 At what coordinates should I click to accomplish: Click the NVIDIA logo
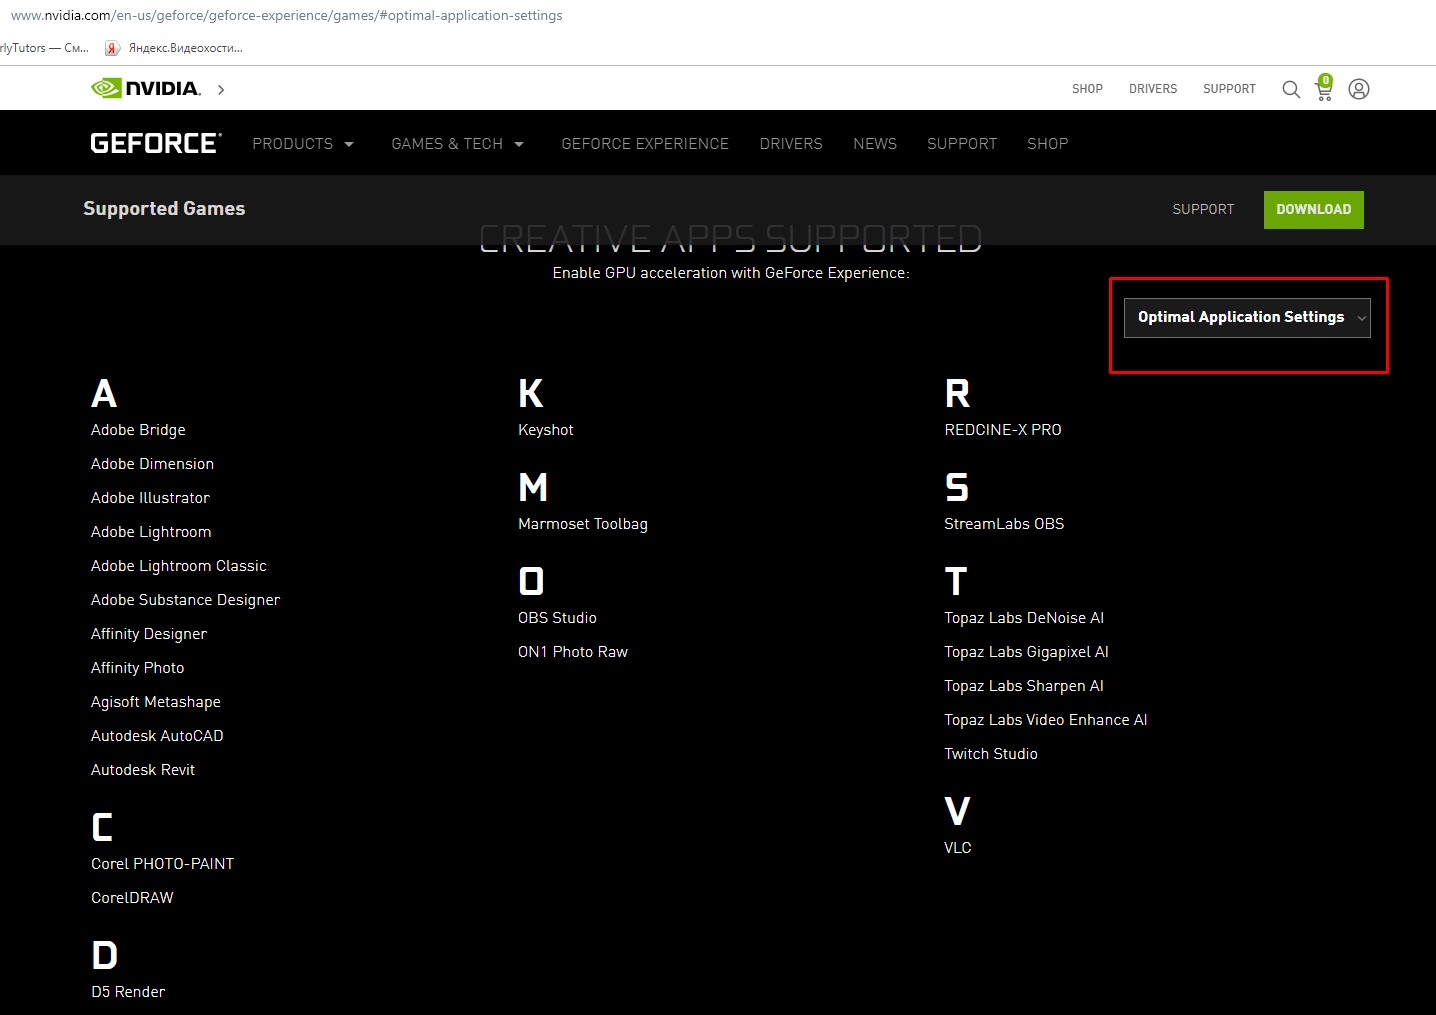146,88
